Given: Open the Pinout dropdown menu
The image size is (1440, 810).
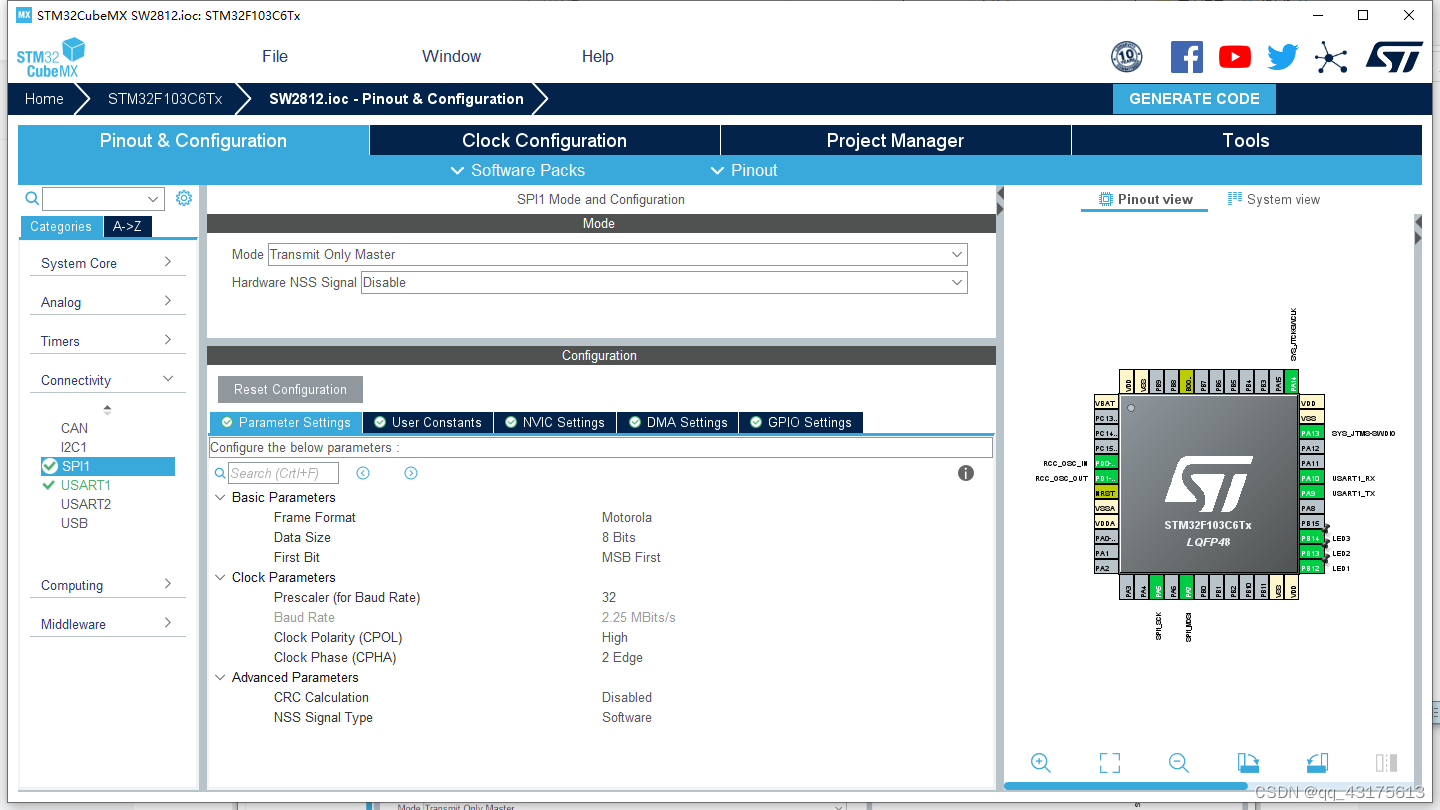Looking at the screenshot, I should pyautogui.click(x=744, y=170).
